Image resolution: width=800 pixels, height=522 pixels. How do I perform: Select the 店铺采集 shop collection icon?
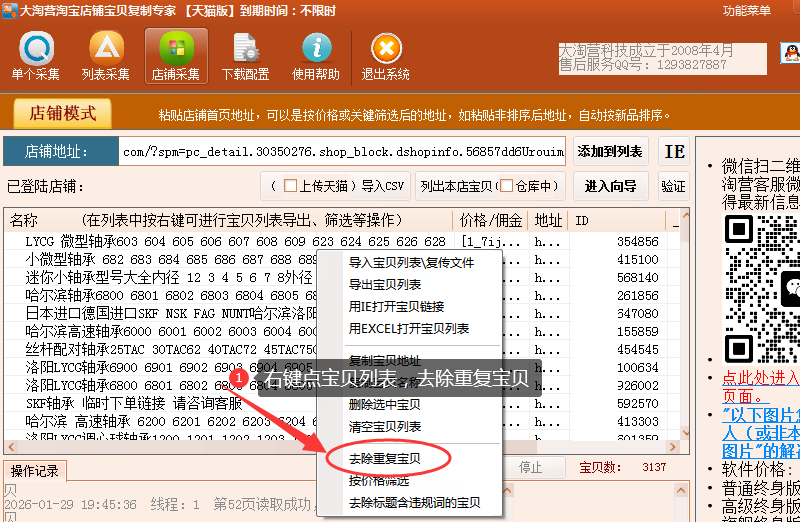click(x=176, y=56)
